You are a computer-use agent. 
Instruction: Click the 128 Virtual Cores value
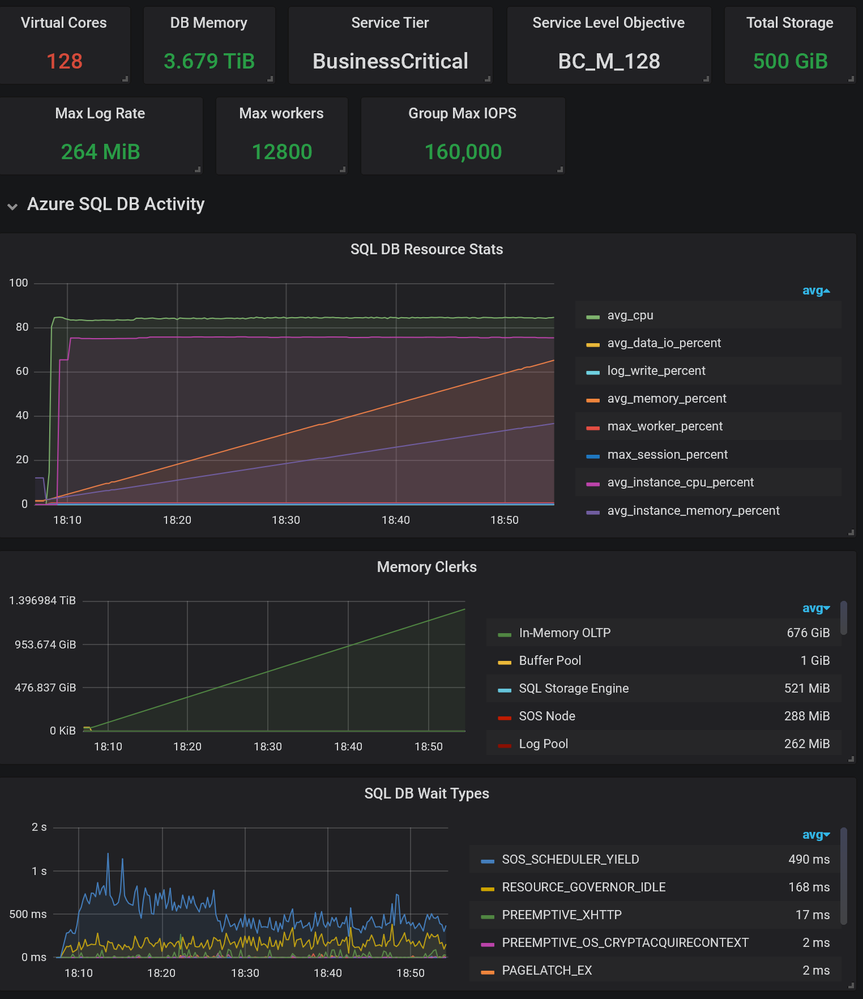point(64,62)
